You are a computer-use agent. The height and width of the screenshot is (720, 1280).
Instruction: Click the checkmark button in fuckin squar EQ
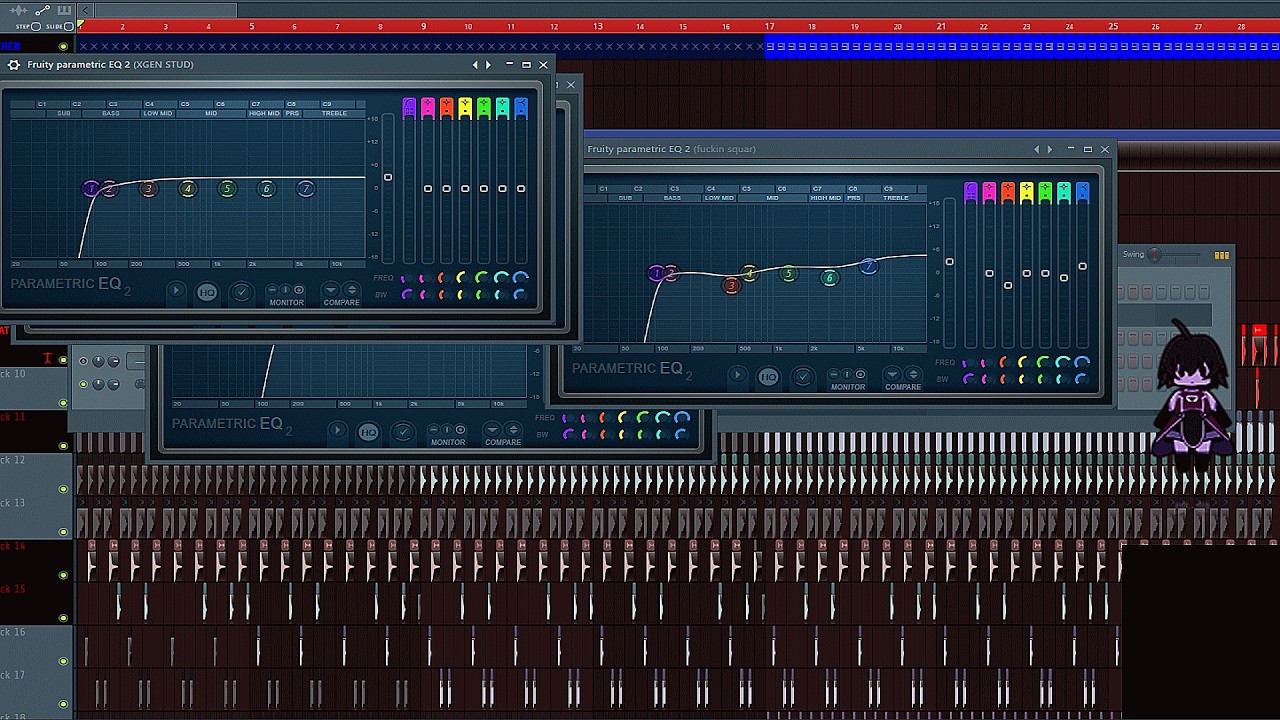(802, 376)
